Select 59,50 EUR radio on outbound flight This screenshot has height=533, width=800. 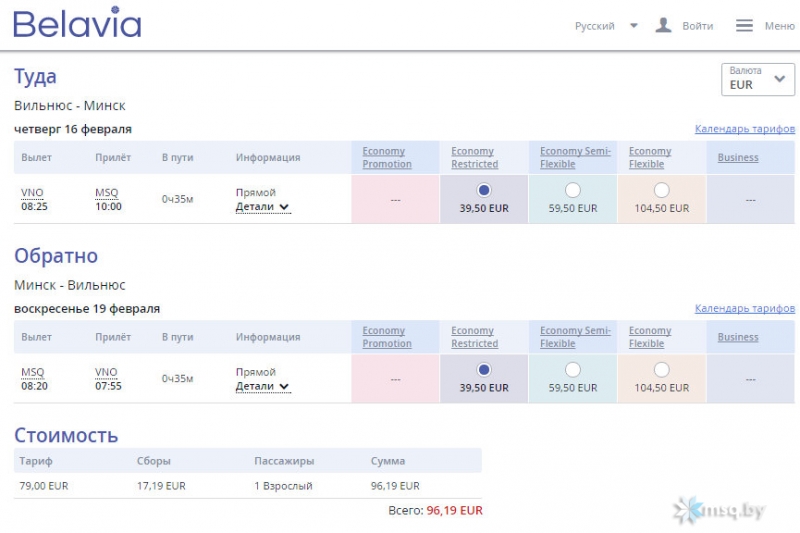tap(572, 190)
